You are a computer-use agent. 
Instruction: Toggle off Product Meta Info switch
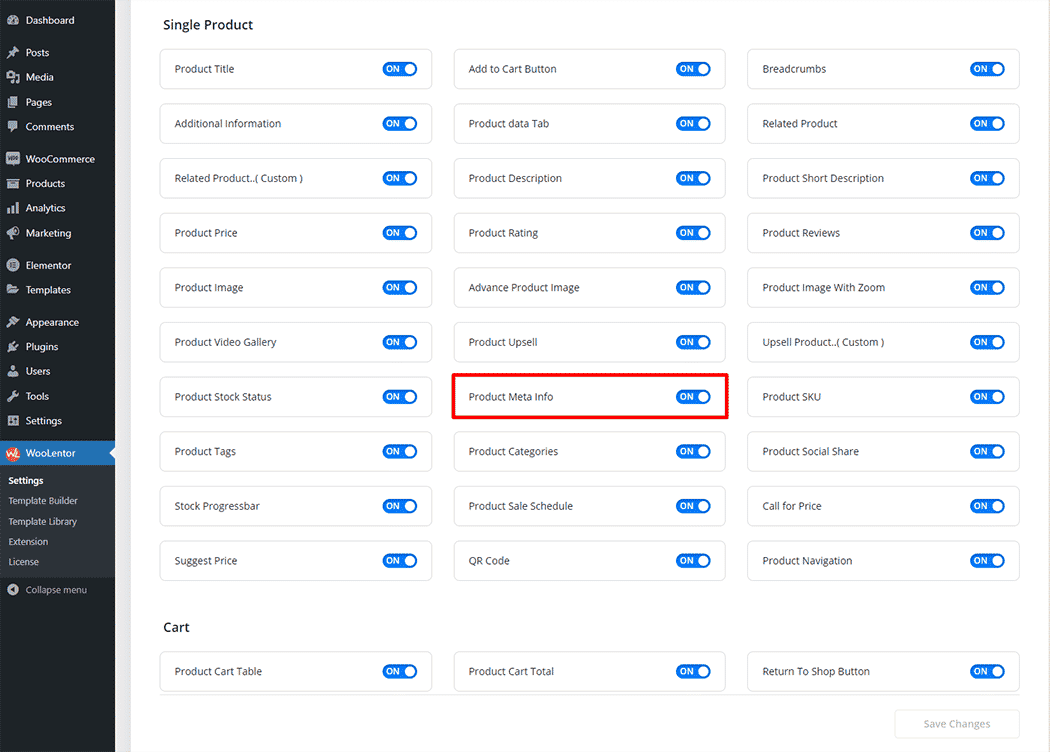693,397
